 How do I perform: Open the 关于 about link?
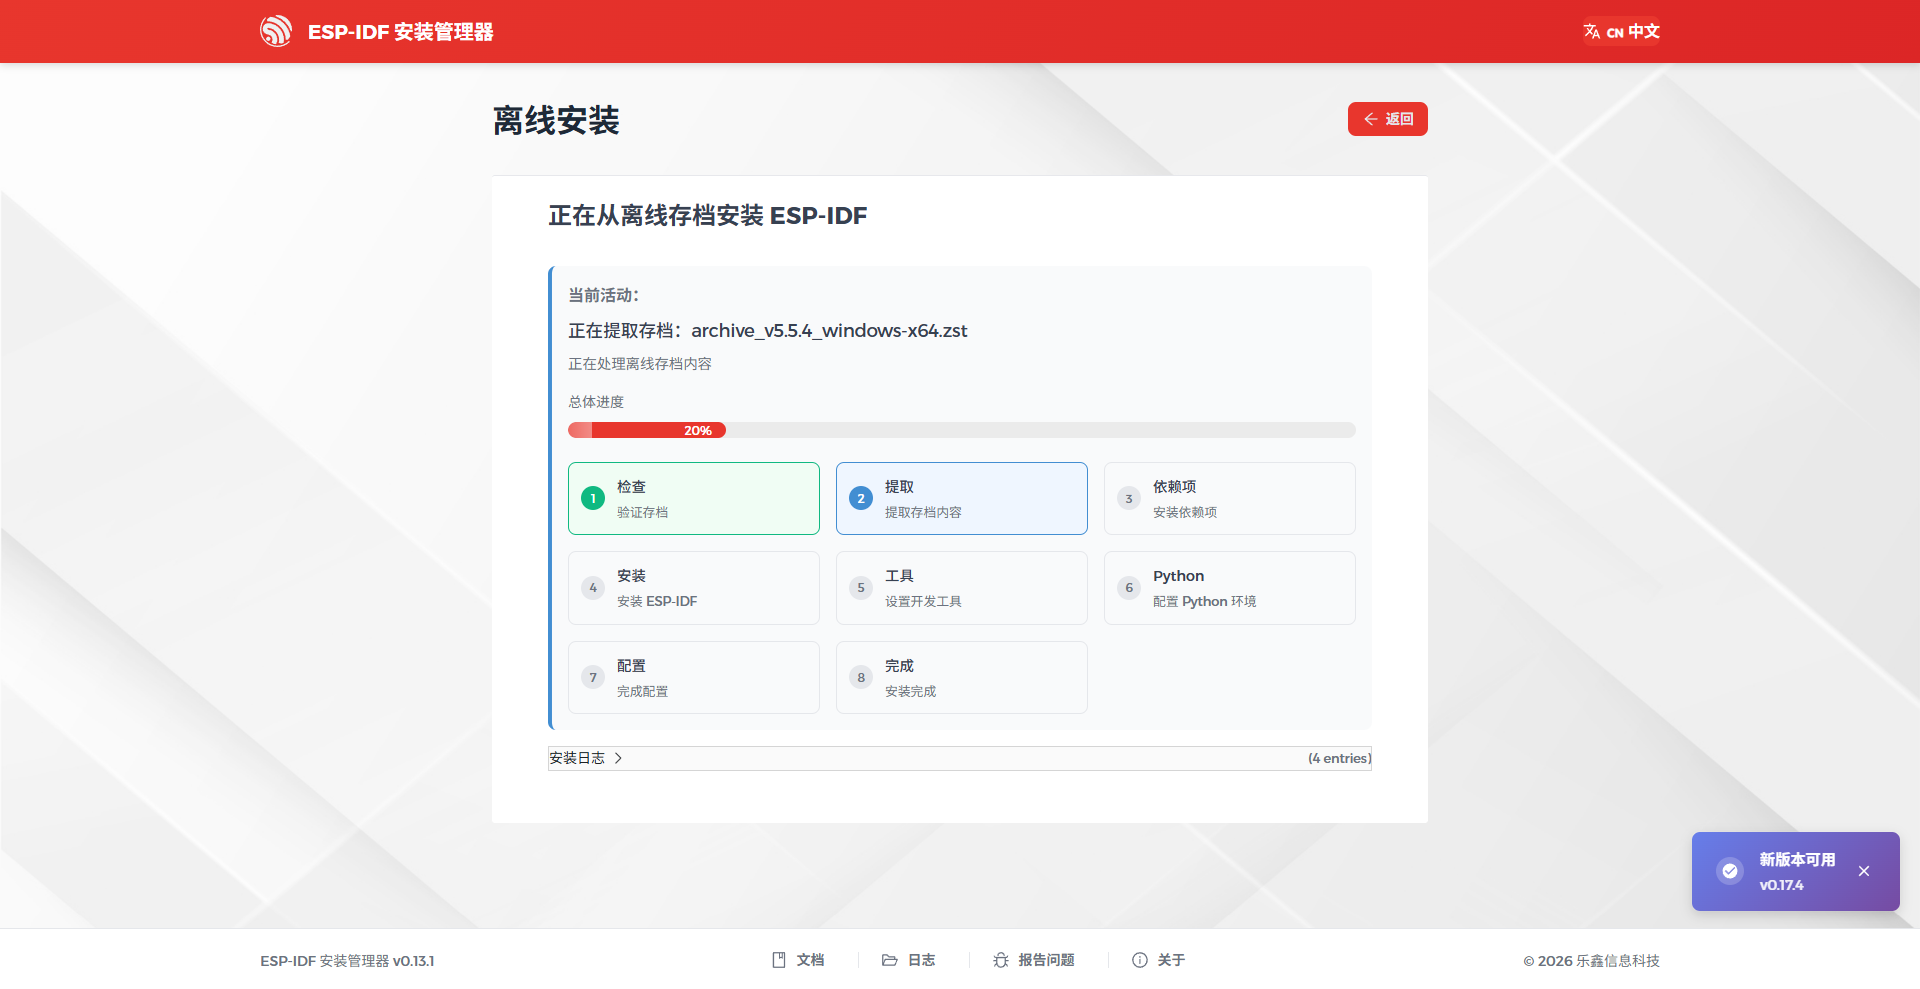1158,960
